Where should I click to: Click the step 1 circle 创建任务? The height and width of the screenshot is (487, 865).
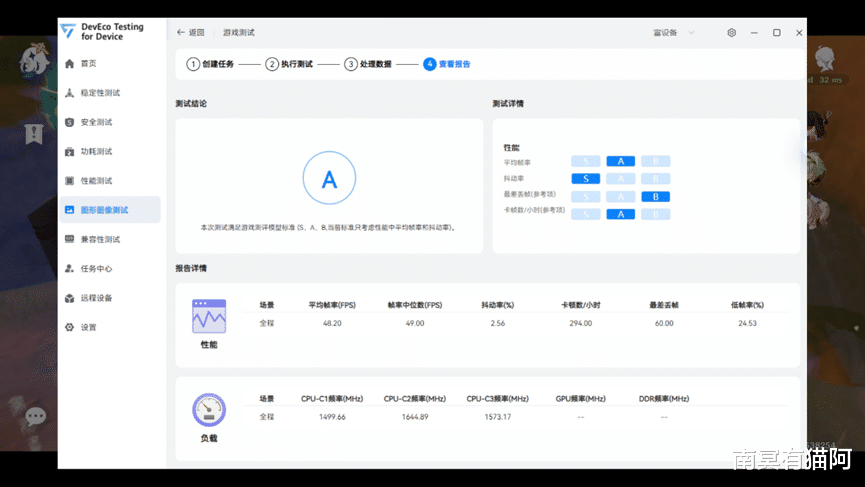193,65
